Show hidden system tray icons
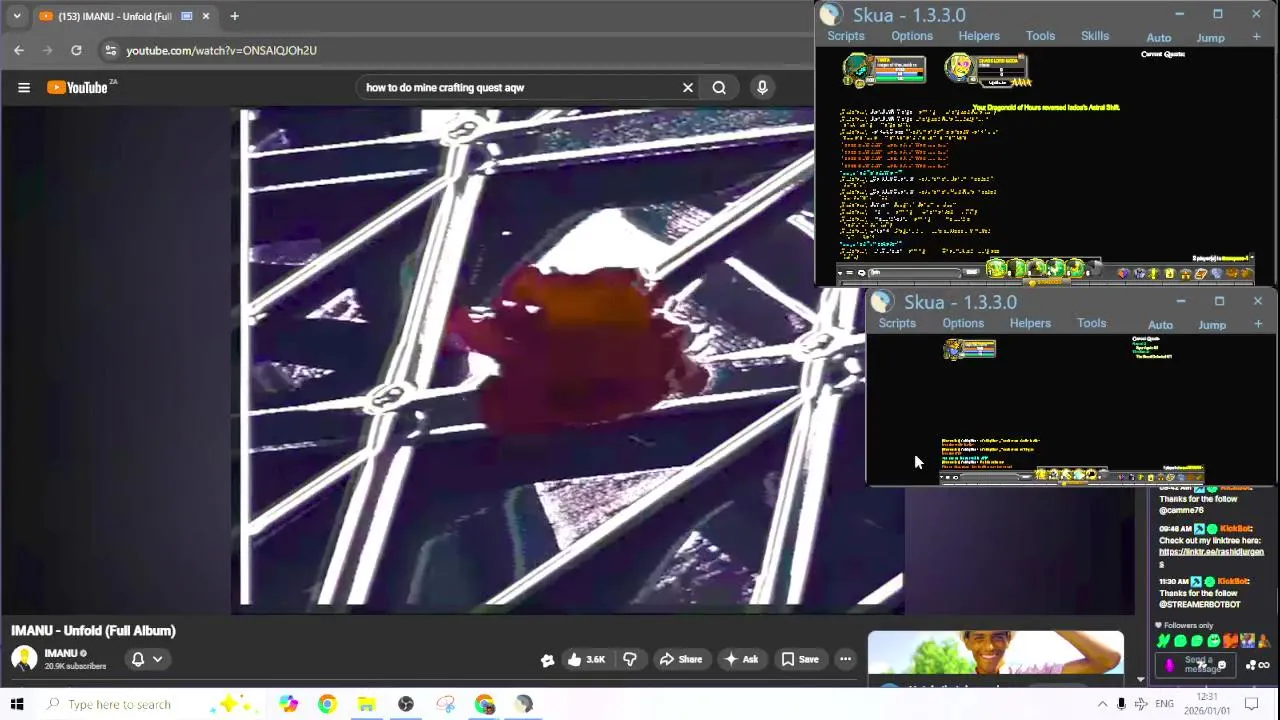The height and width of the screenshot is (720, 1280). click(x=1102, y=704)
